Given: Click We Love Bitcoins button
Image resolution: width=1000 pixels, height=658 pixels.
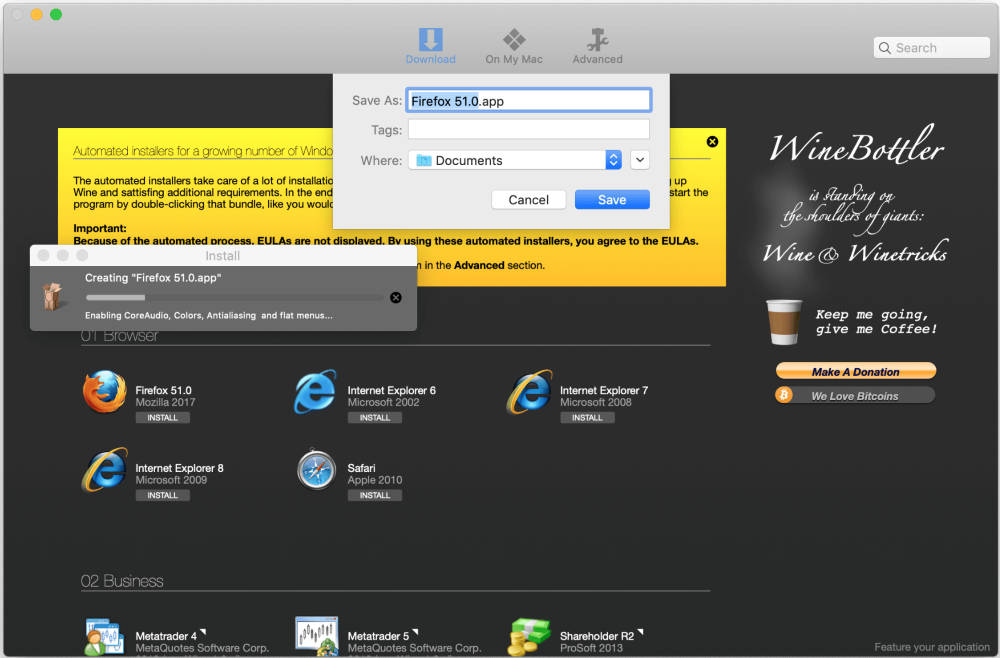Looking at the screenshot, I should [x=855, y=395].
